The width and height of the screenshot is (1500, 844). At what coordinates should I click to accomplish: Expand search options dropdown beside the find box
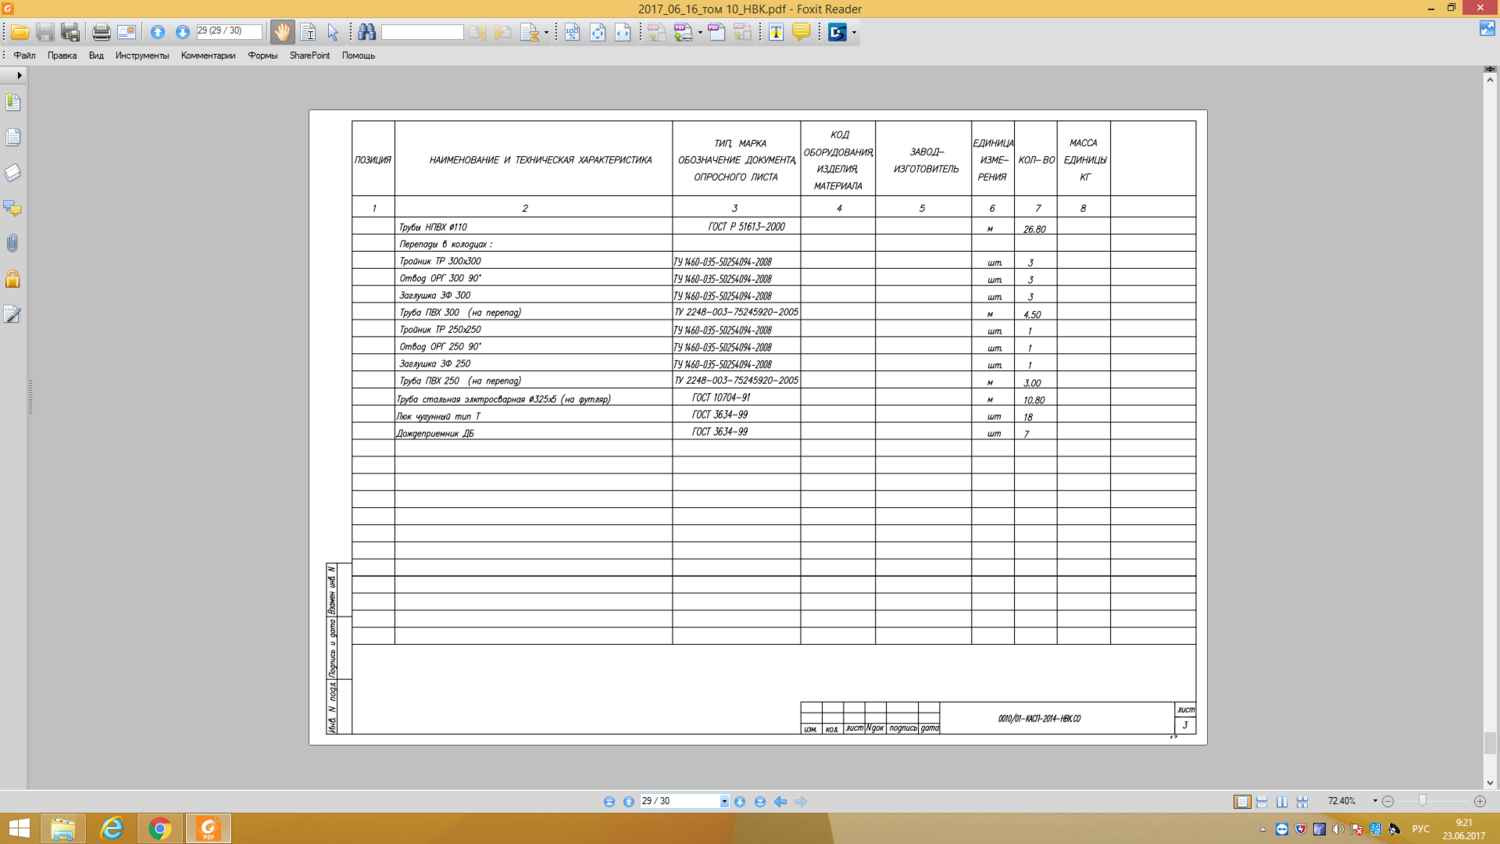[x=546, y=33]
